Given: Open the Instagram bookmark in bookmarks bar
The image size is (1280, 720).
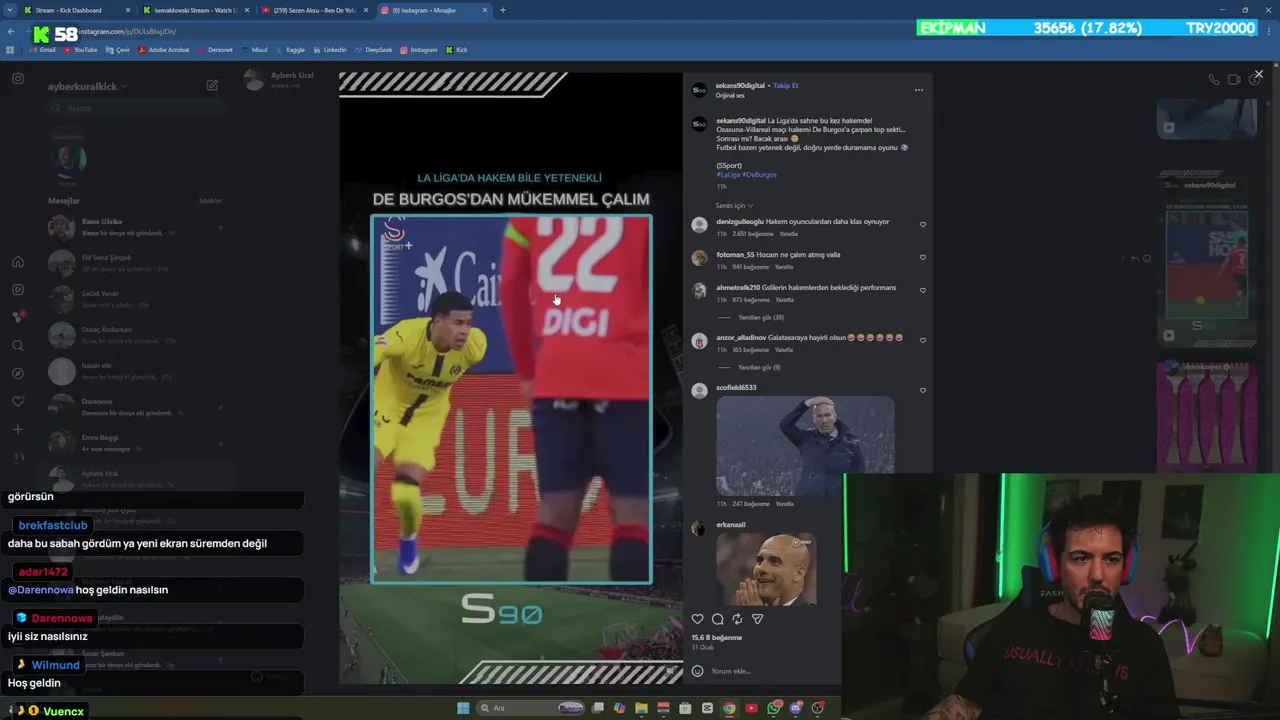Looking at the screenshot, I should coord(419,49).
